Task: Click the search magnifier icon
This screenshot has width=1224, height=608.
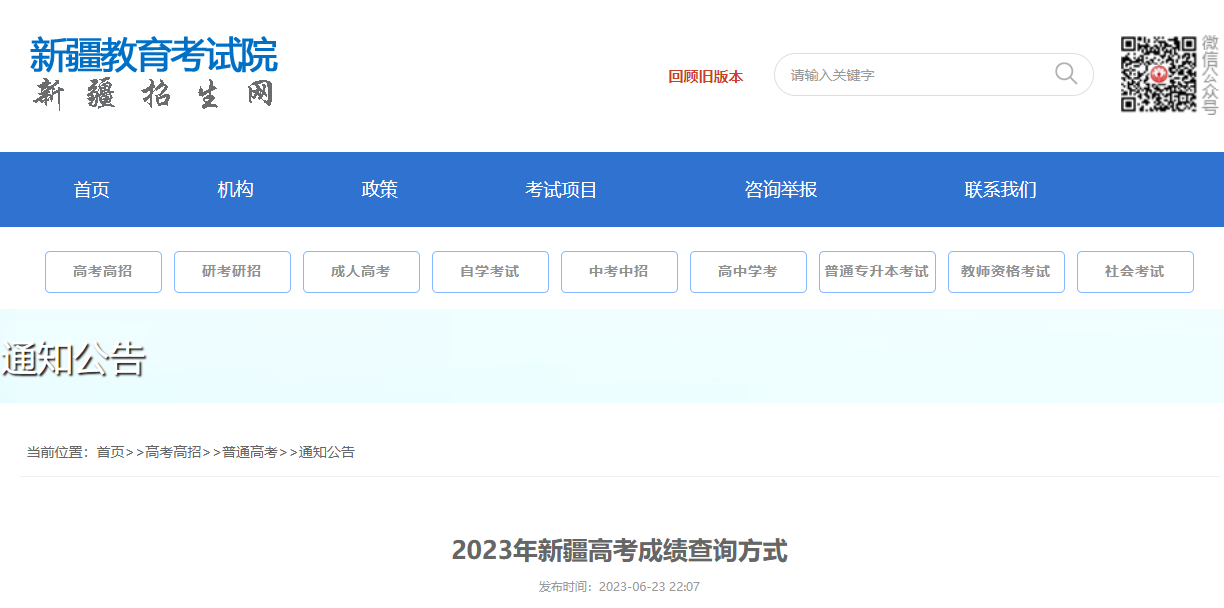Action: (x=1065, y=74)
